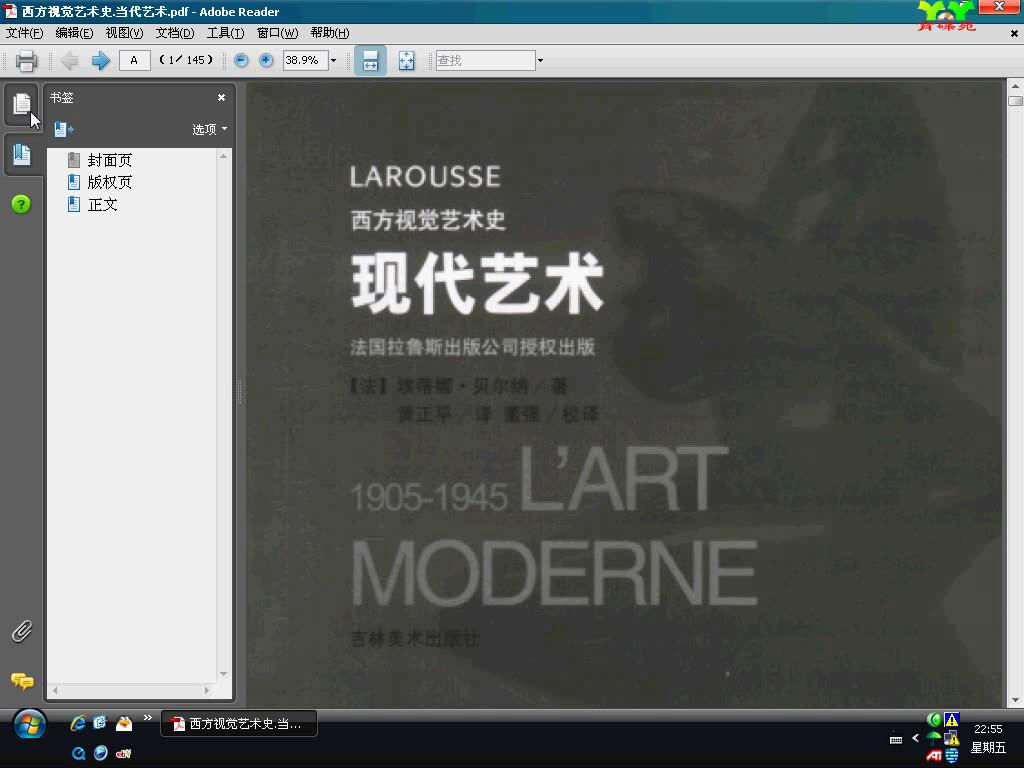Open the Comments panel icon
This screenshot has width=1024, height=768.
pyautogui.click(x=22, y=681)
